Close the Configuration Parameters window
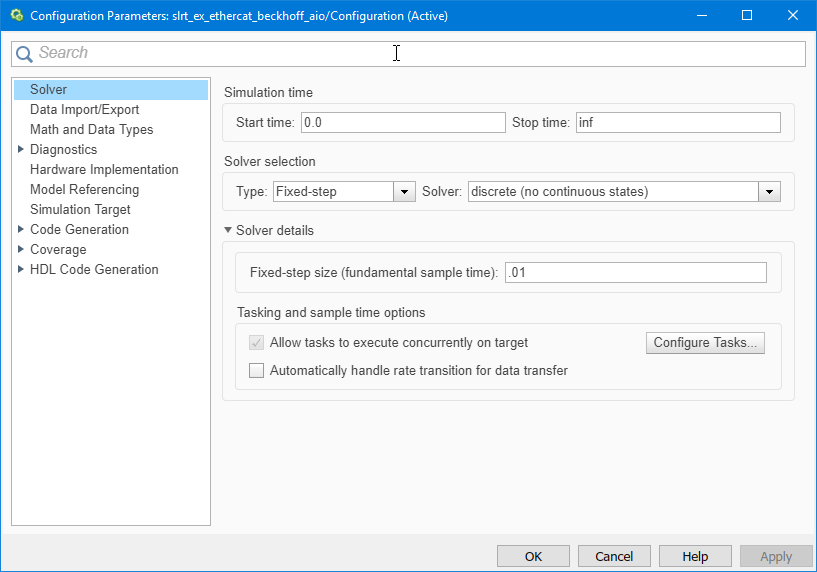 793,16
